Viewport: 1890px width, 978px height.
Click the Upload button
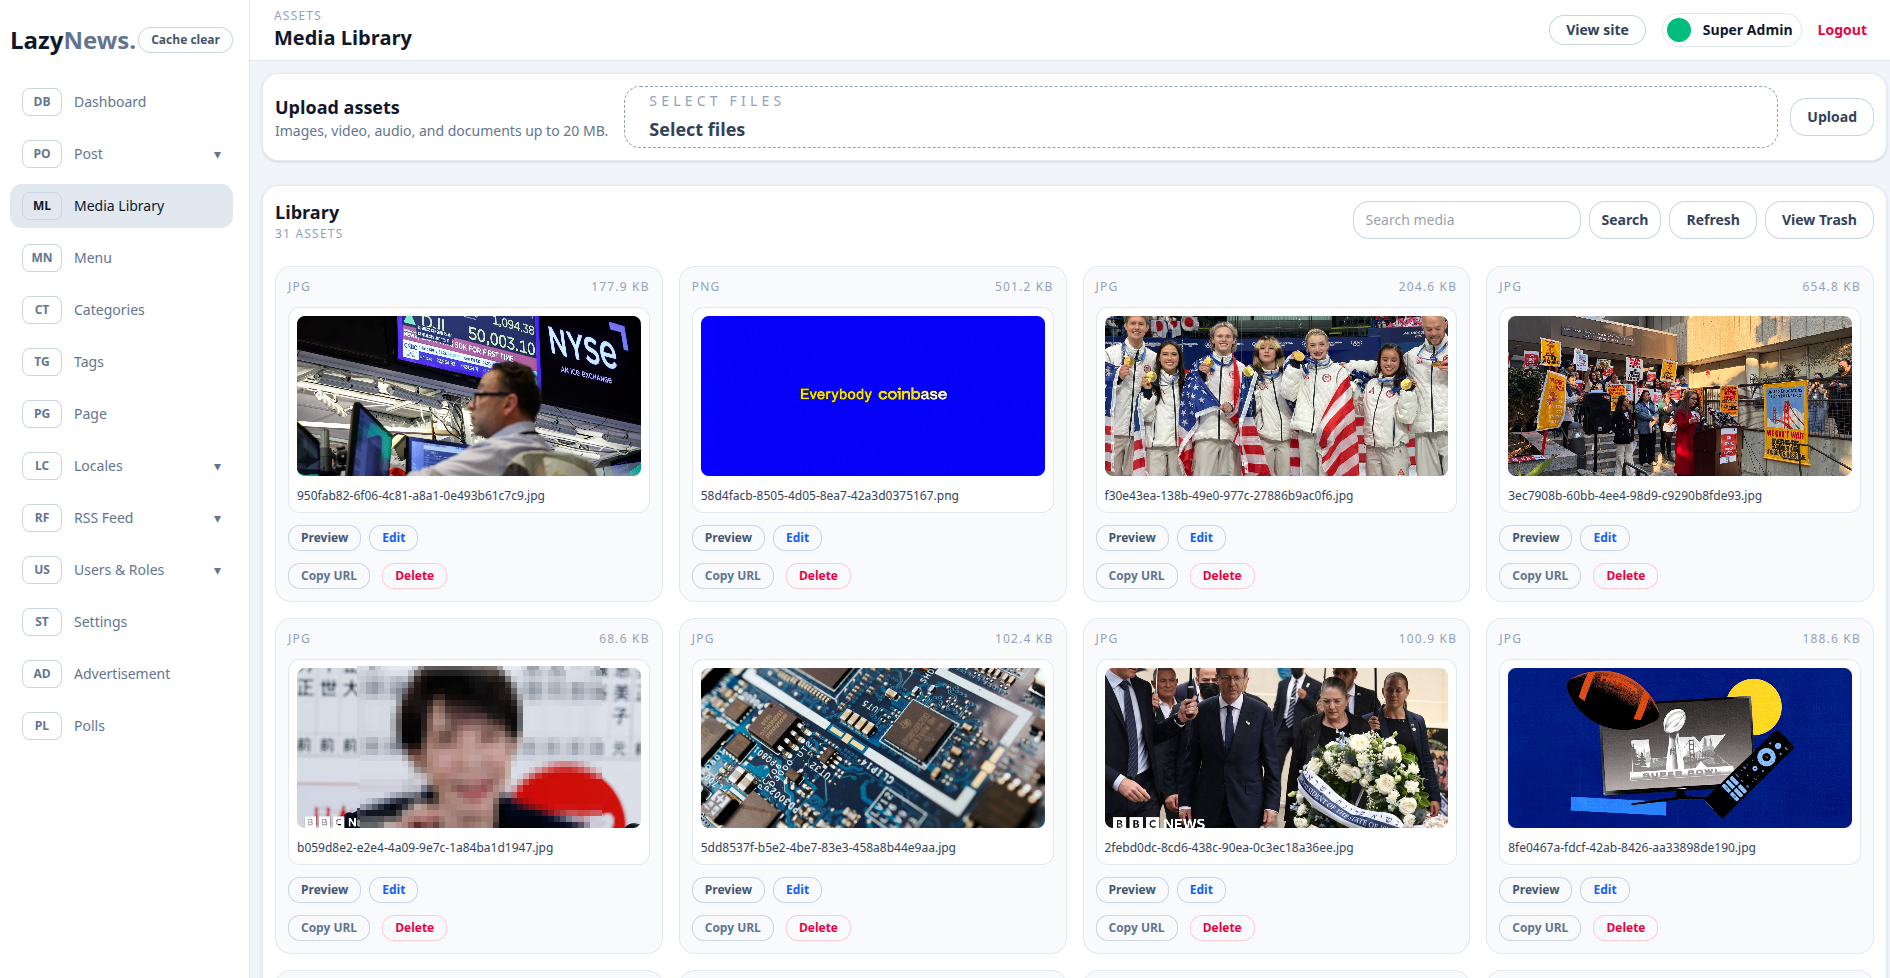click(1831, 117)
